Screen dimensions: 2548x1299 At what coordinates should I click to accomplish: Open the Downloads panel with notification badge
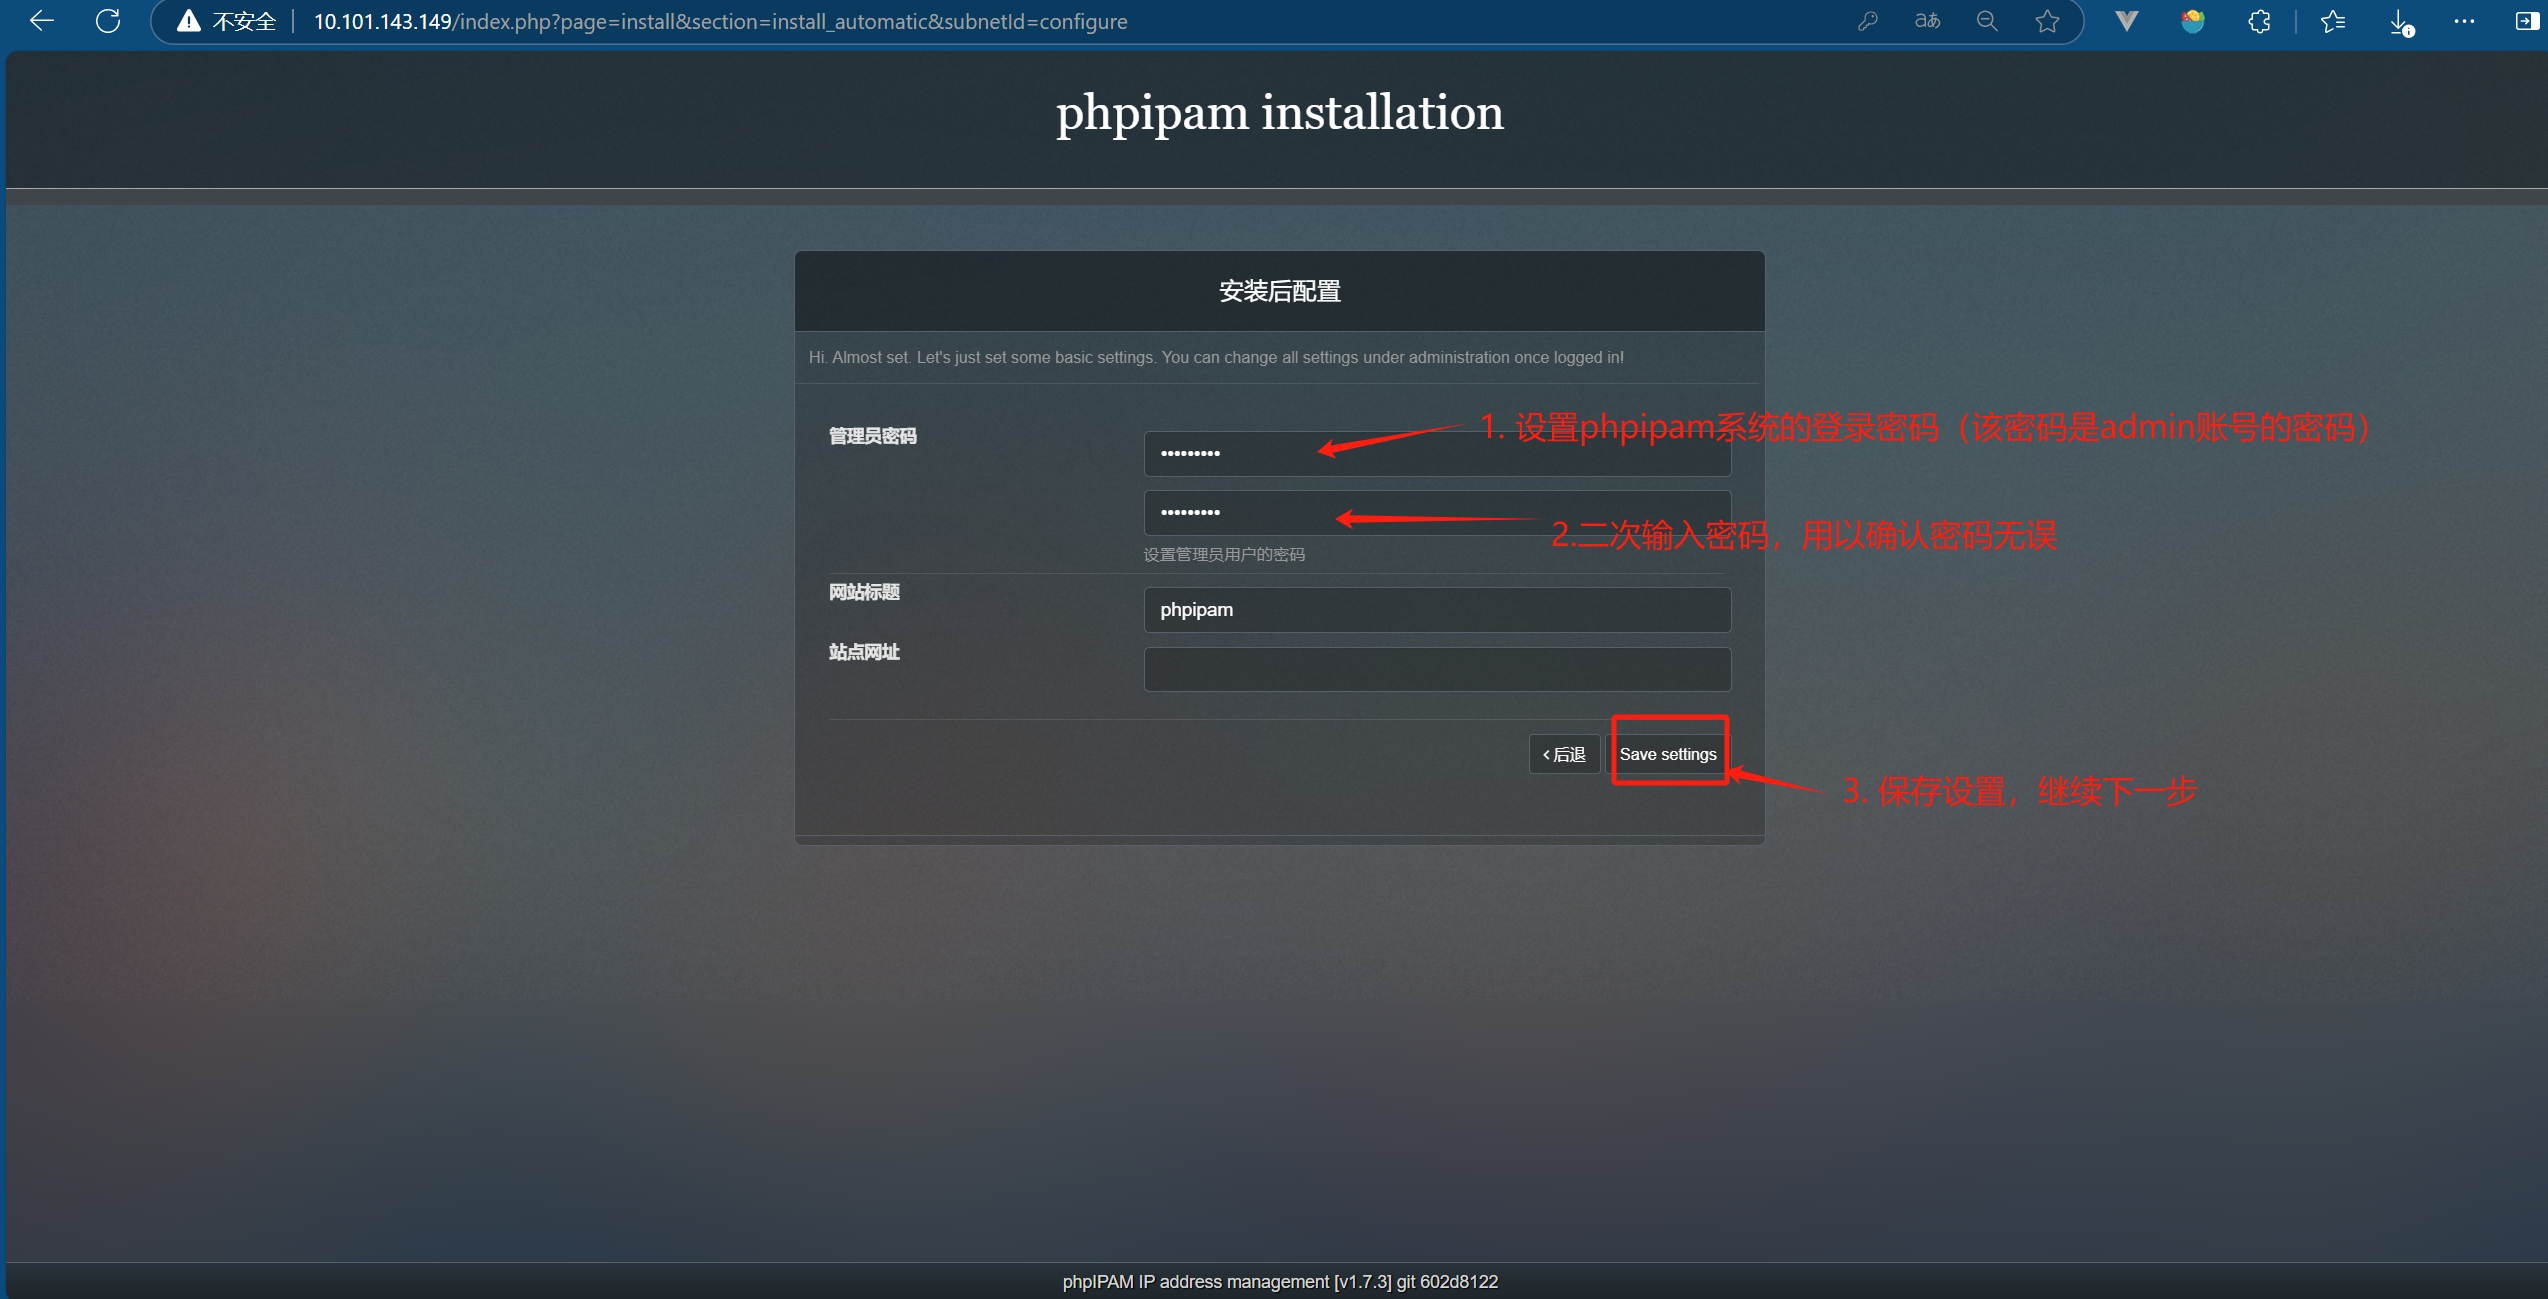pos(2399,21)
